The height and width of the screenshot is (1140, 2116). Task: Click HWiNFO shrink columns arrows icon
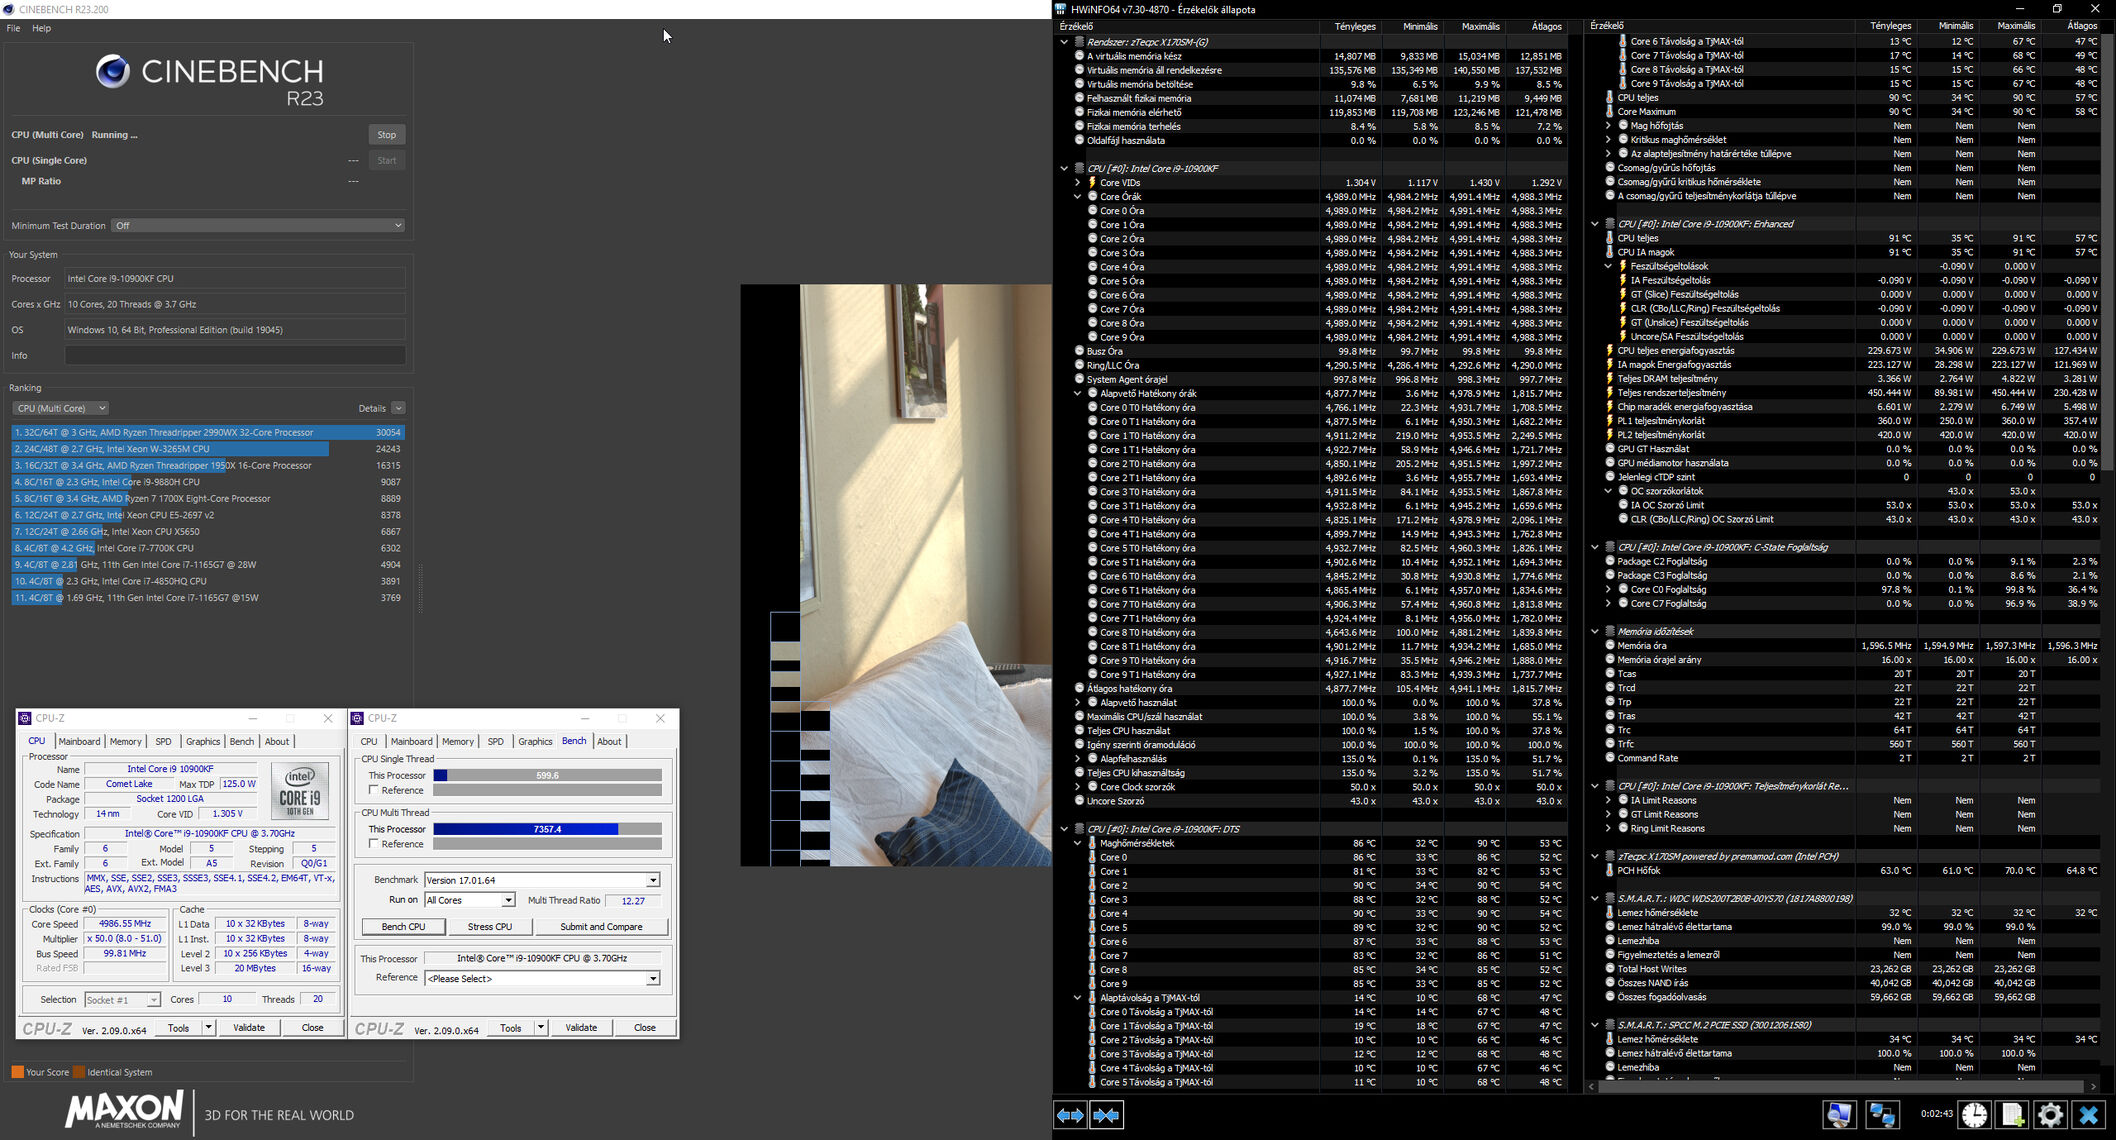pyautogui.click(x=1106, y=1115)
